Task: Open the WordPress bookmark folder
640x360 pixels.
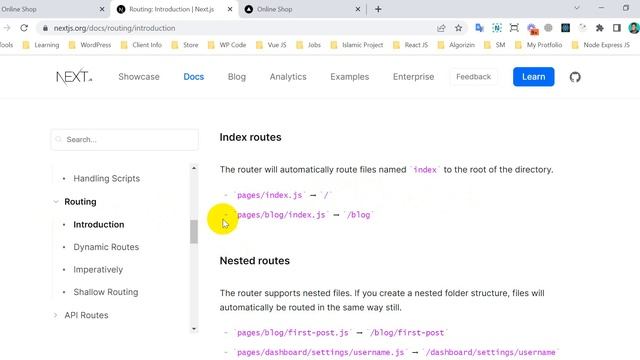Action: point(90,45)
